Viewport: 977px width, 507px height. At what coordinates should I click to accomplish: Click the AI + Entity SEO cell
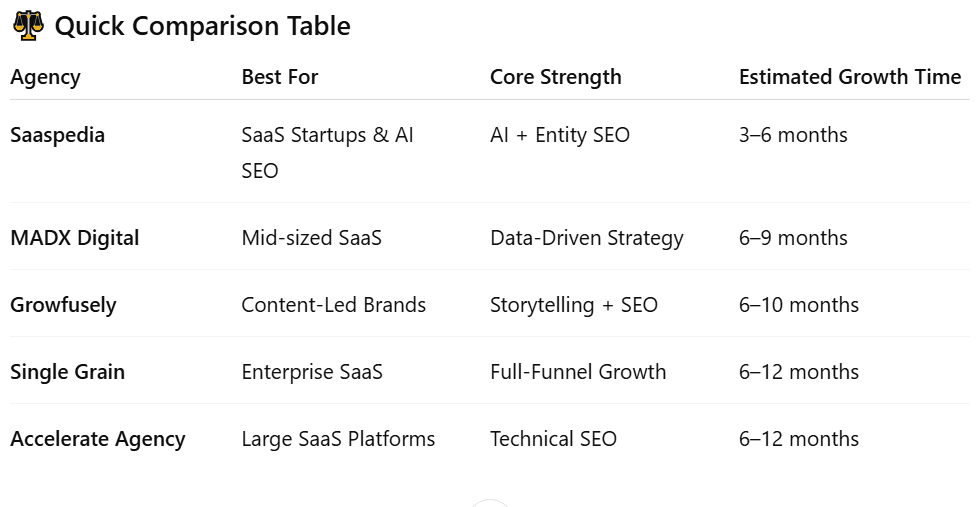coord(559,135)
